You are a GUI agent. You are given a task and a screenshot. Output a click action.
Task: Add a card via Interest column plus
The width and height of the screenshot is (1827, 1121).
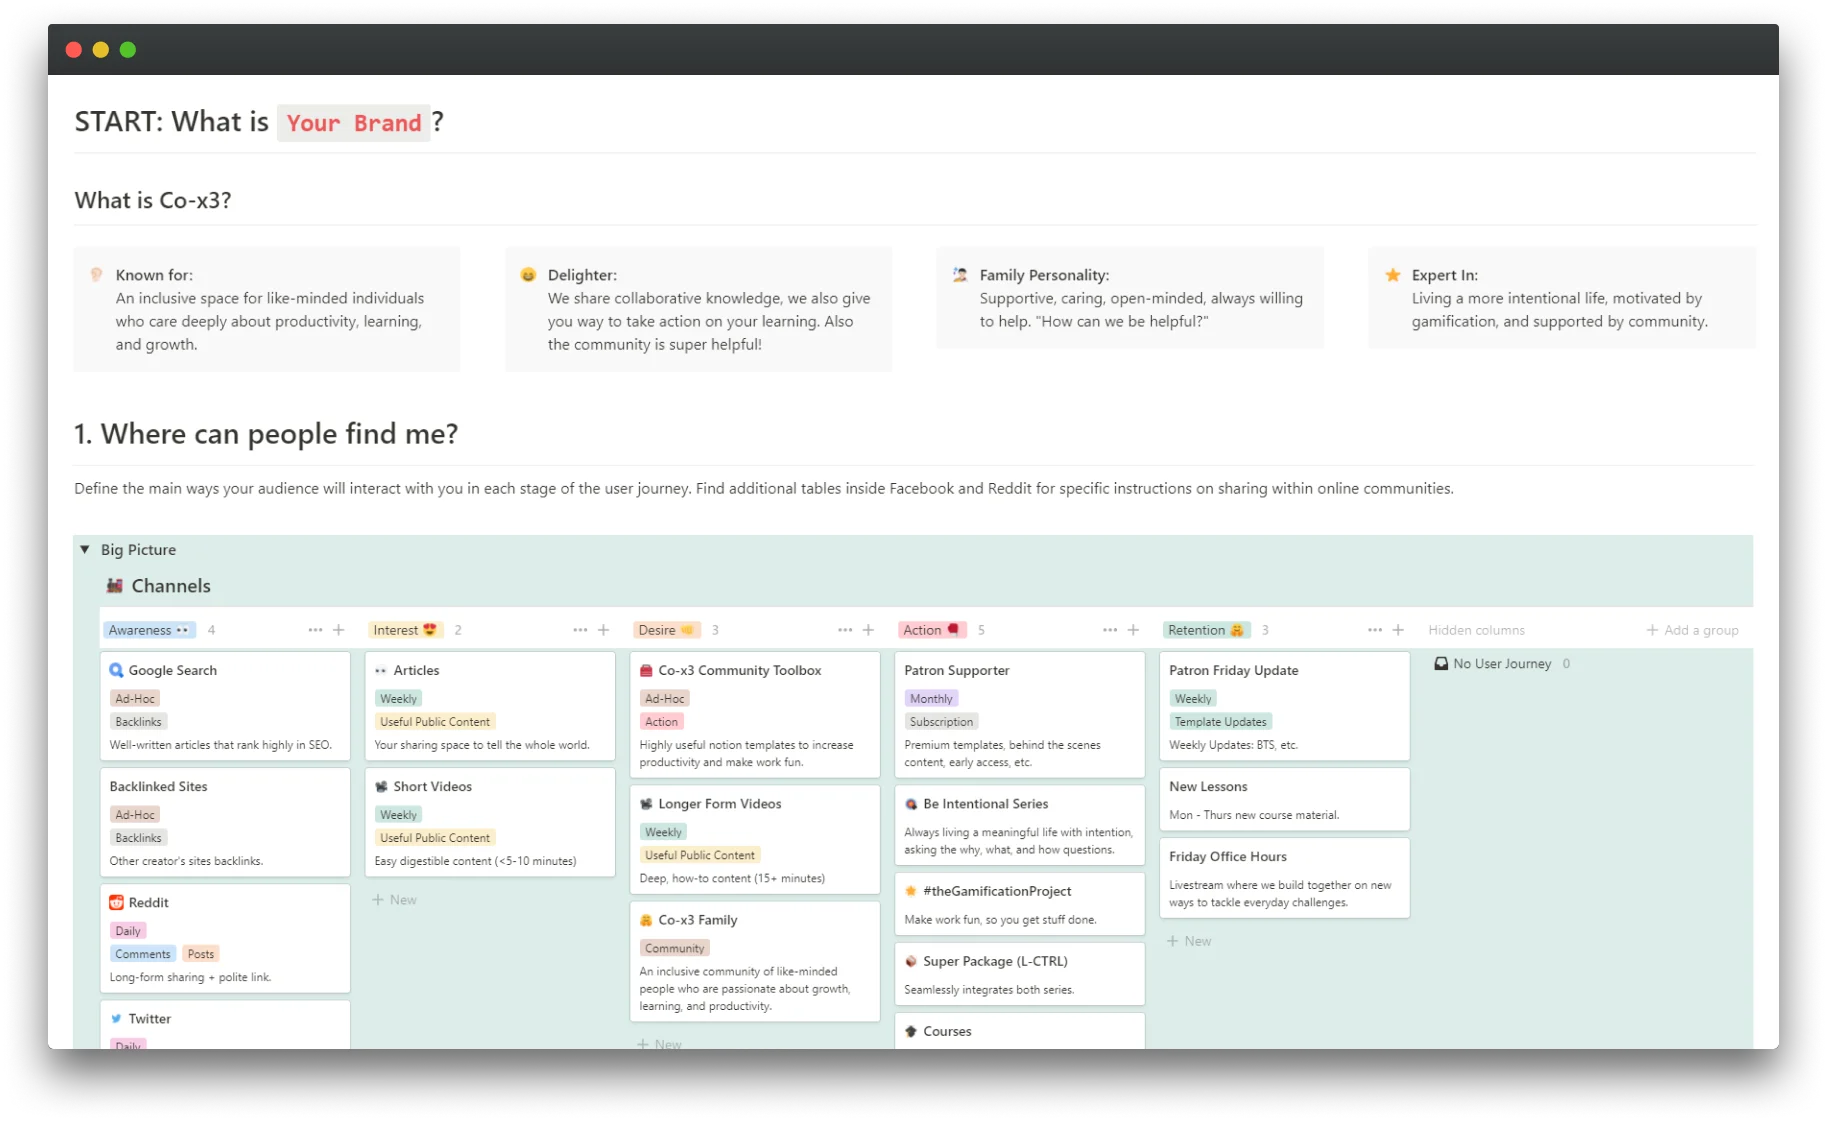[604, 630]
